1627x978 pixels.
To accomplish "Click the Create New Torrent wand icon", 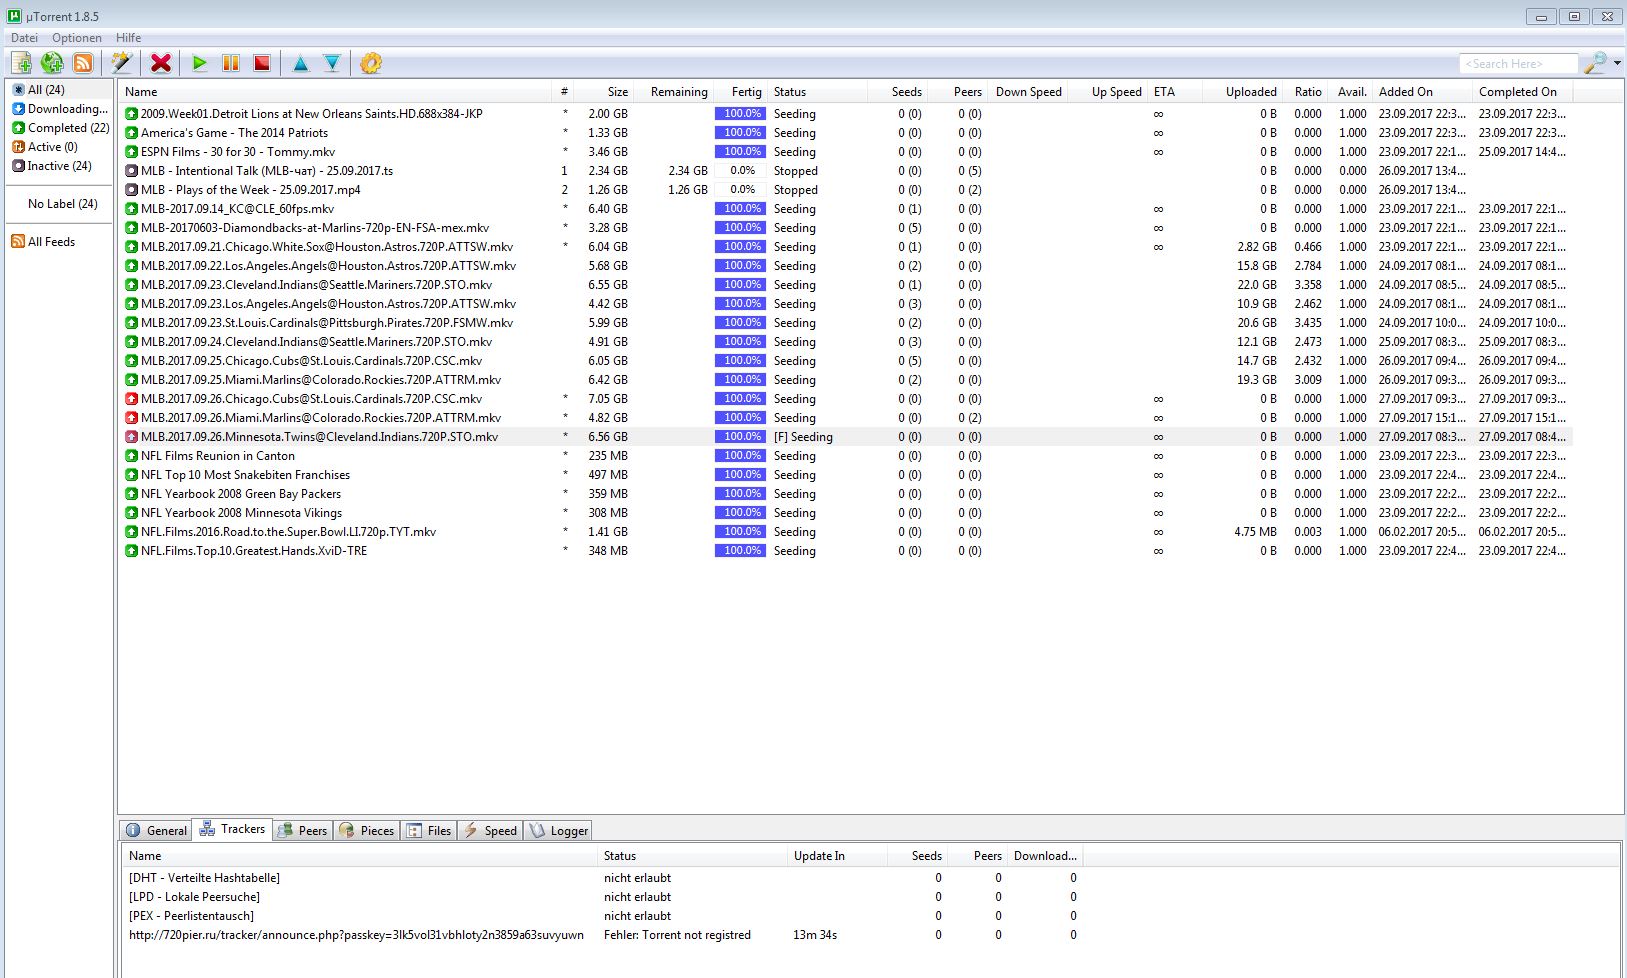I will coord(121,63).
